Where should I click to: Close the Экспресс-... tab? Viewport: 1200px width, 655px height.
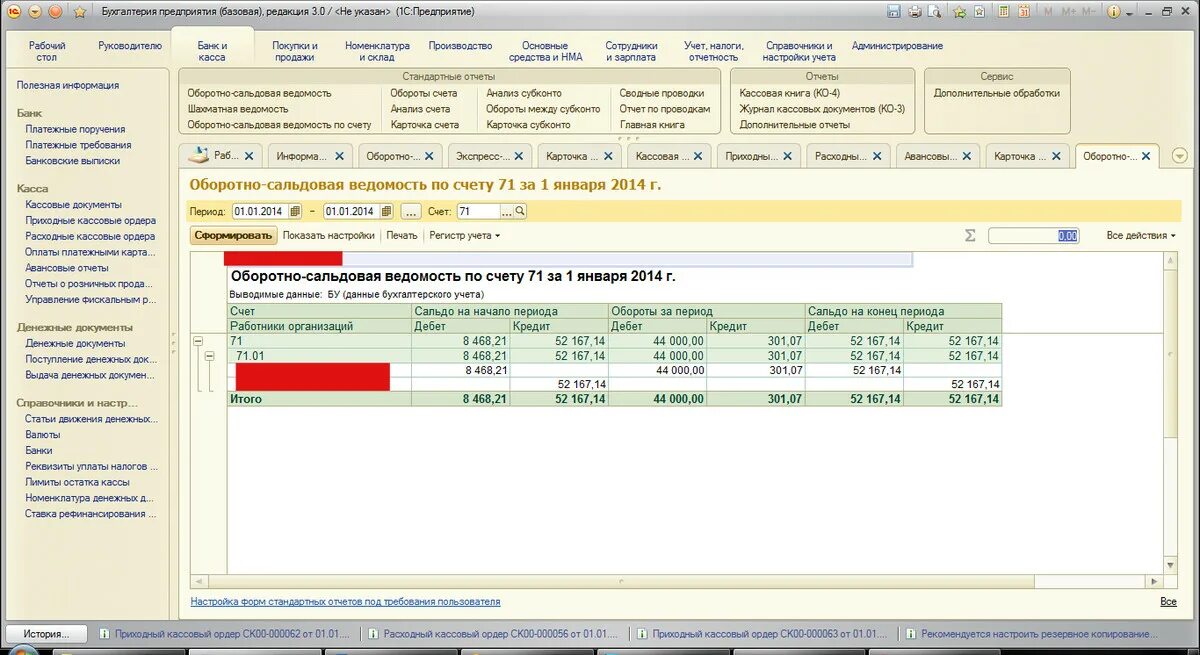(x=519, y=156)
